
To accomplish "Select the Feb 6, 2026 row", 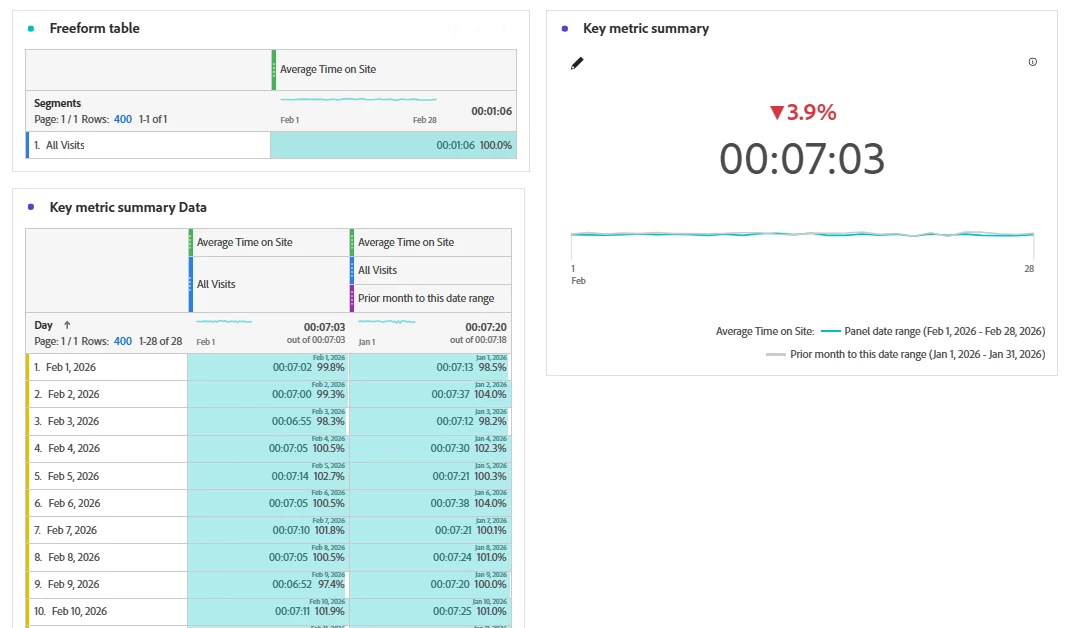I will pos(107,503).
